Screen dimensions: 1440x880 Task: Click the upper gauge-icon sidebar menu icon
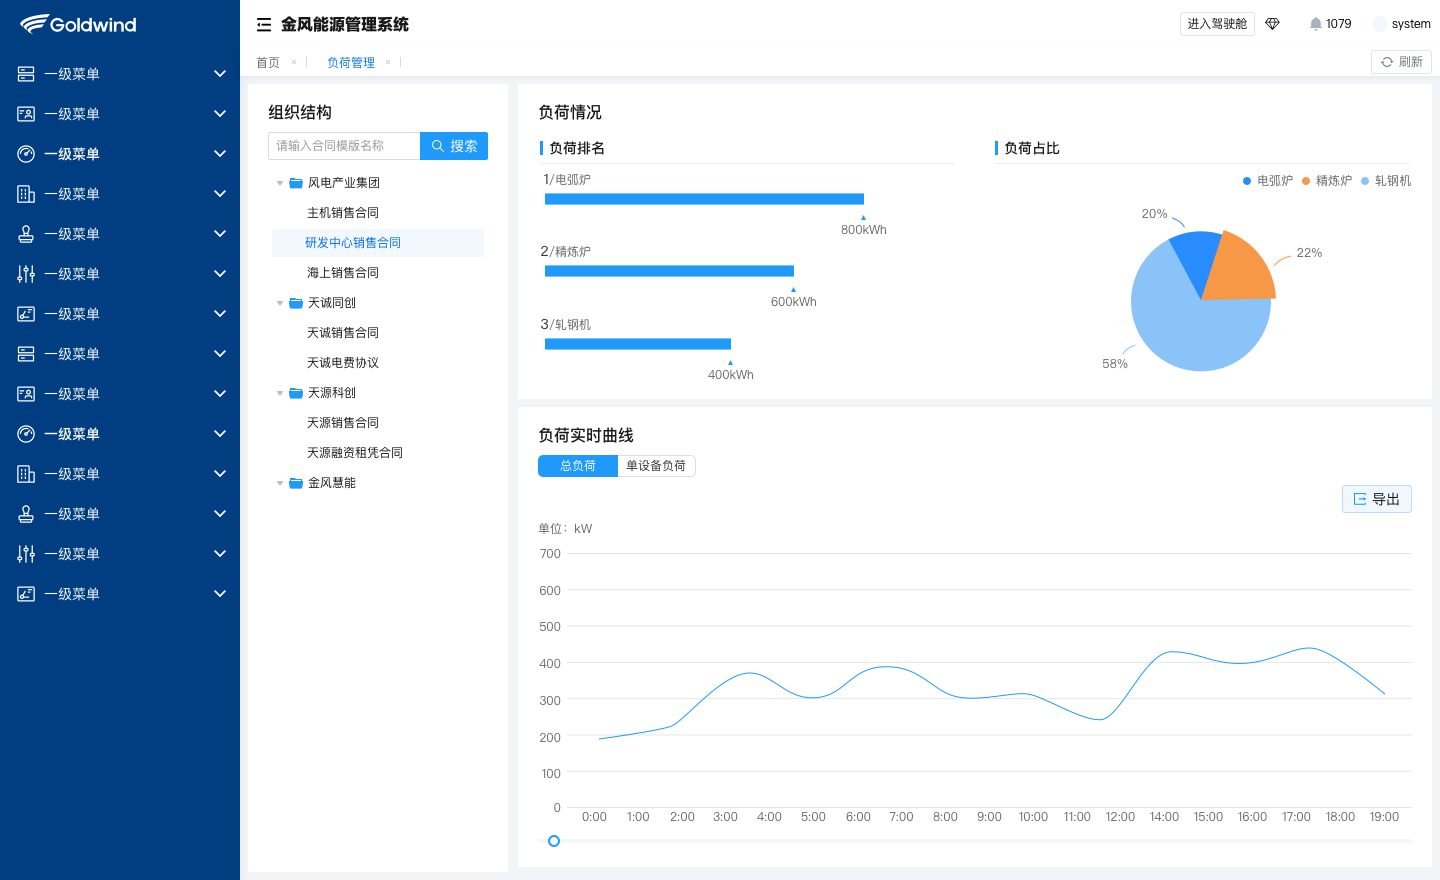tap(26, 154)
